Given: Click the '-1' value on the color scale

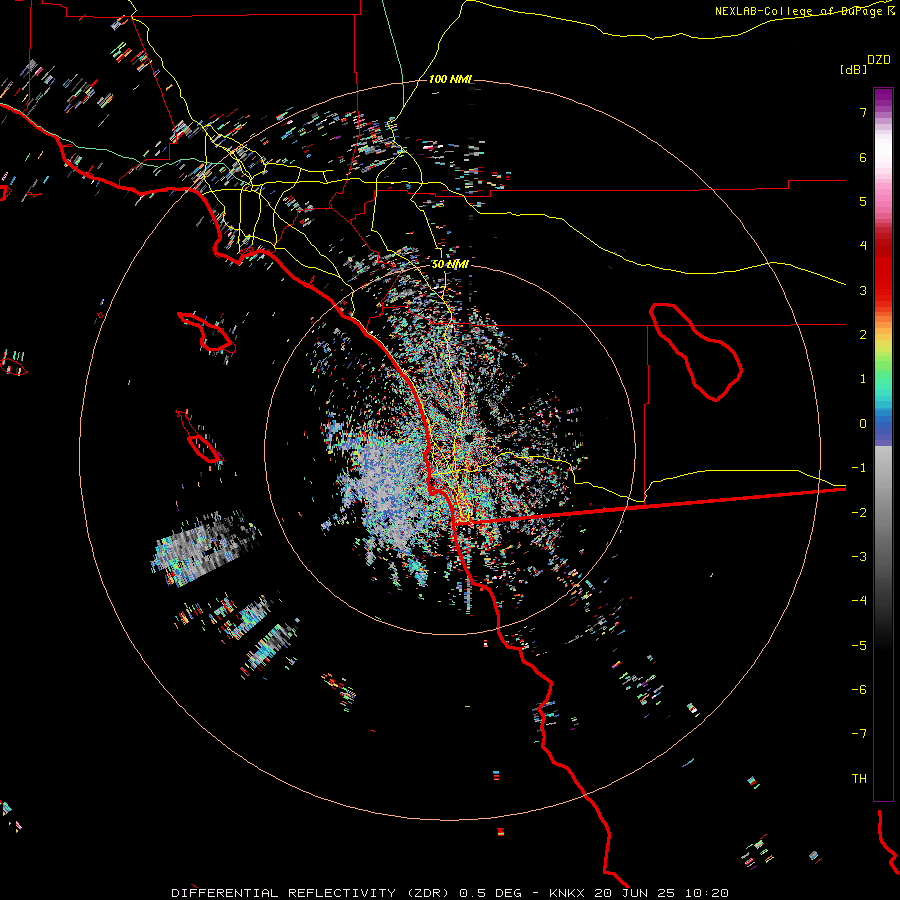Looking at the screenshot, I should [x=859, y=467].
